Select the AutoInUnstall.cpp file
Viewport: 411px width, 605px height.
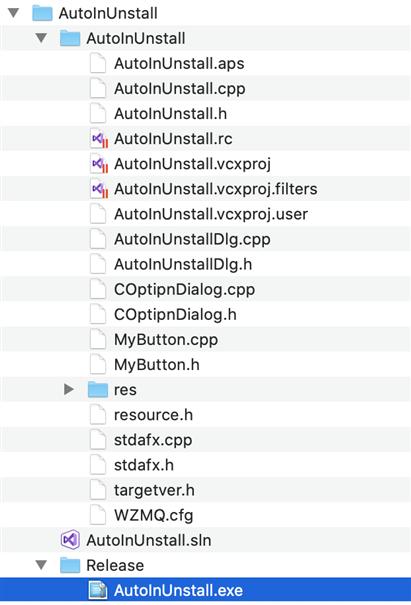click(x=205, y=89)
